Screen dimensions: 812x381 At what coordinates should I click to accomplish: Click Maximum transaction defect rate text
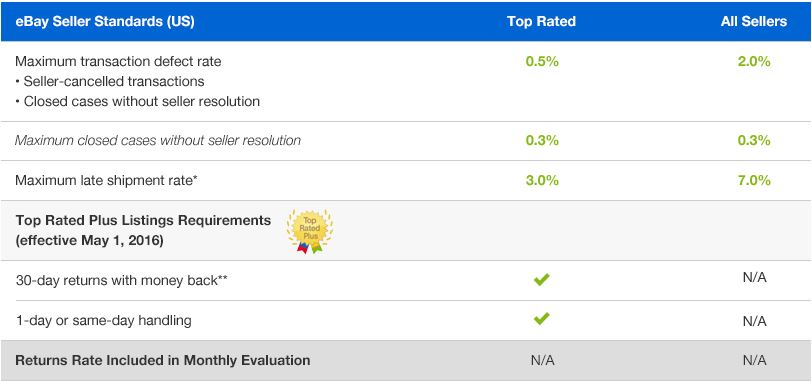[x=118, y=61]
